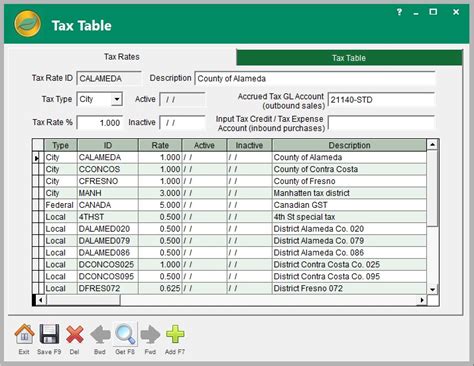Screen dimensions: 474x366
Task: Click District Alameda Co. 079 description
Action: click(x=349, y=241)
